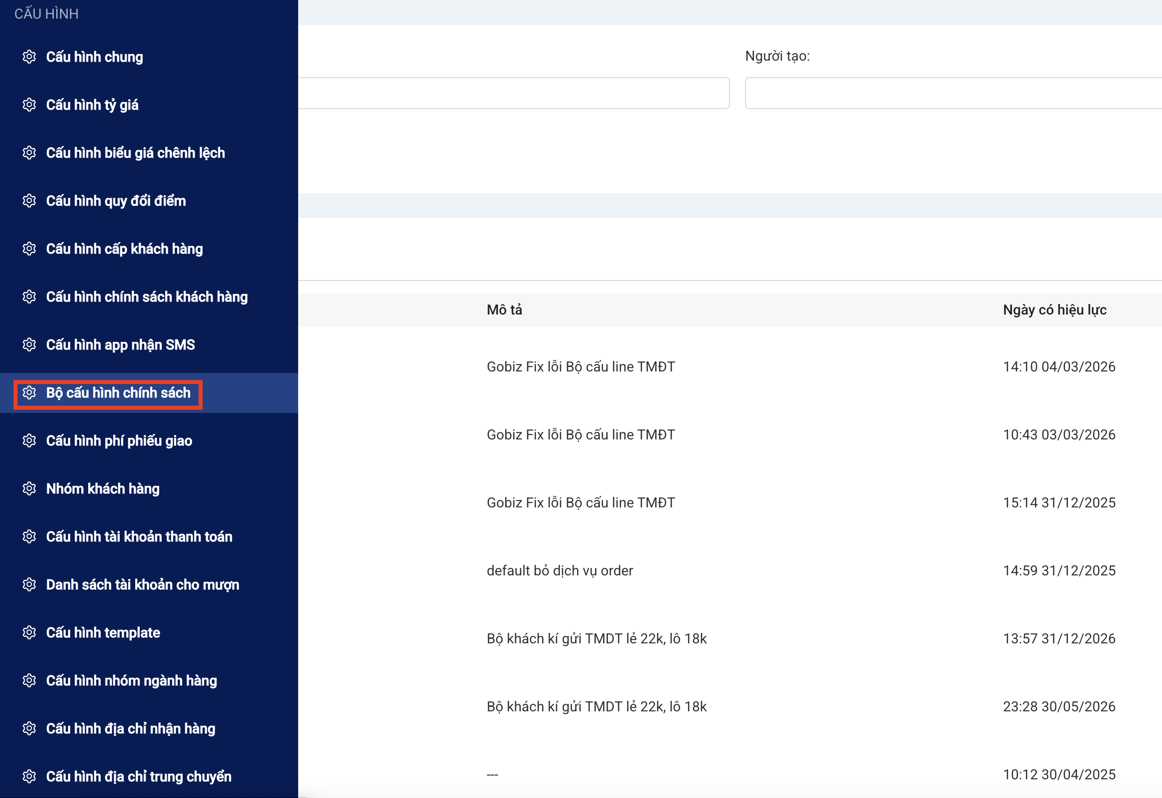Click gear icon next to Cấu hình tỷ giá

pos(29,105)
